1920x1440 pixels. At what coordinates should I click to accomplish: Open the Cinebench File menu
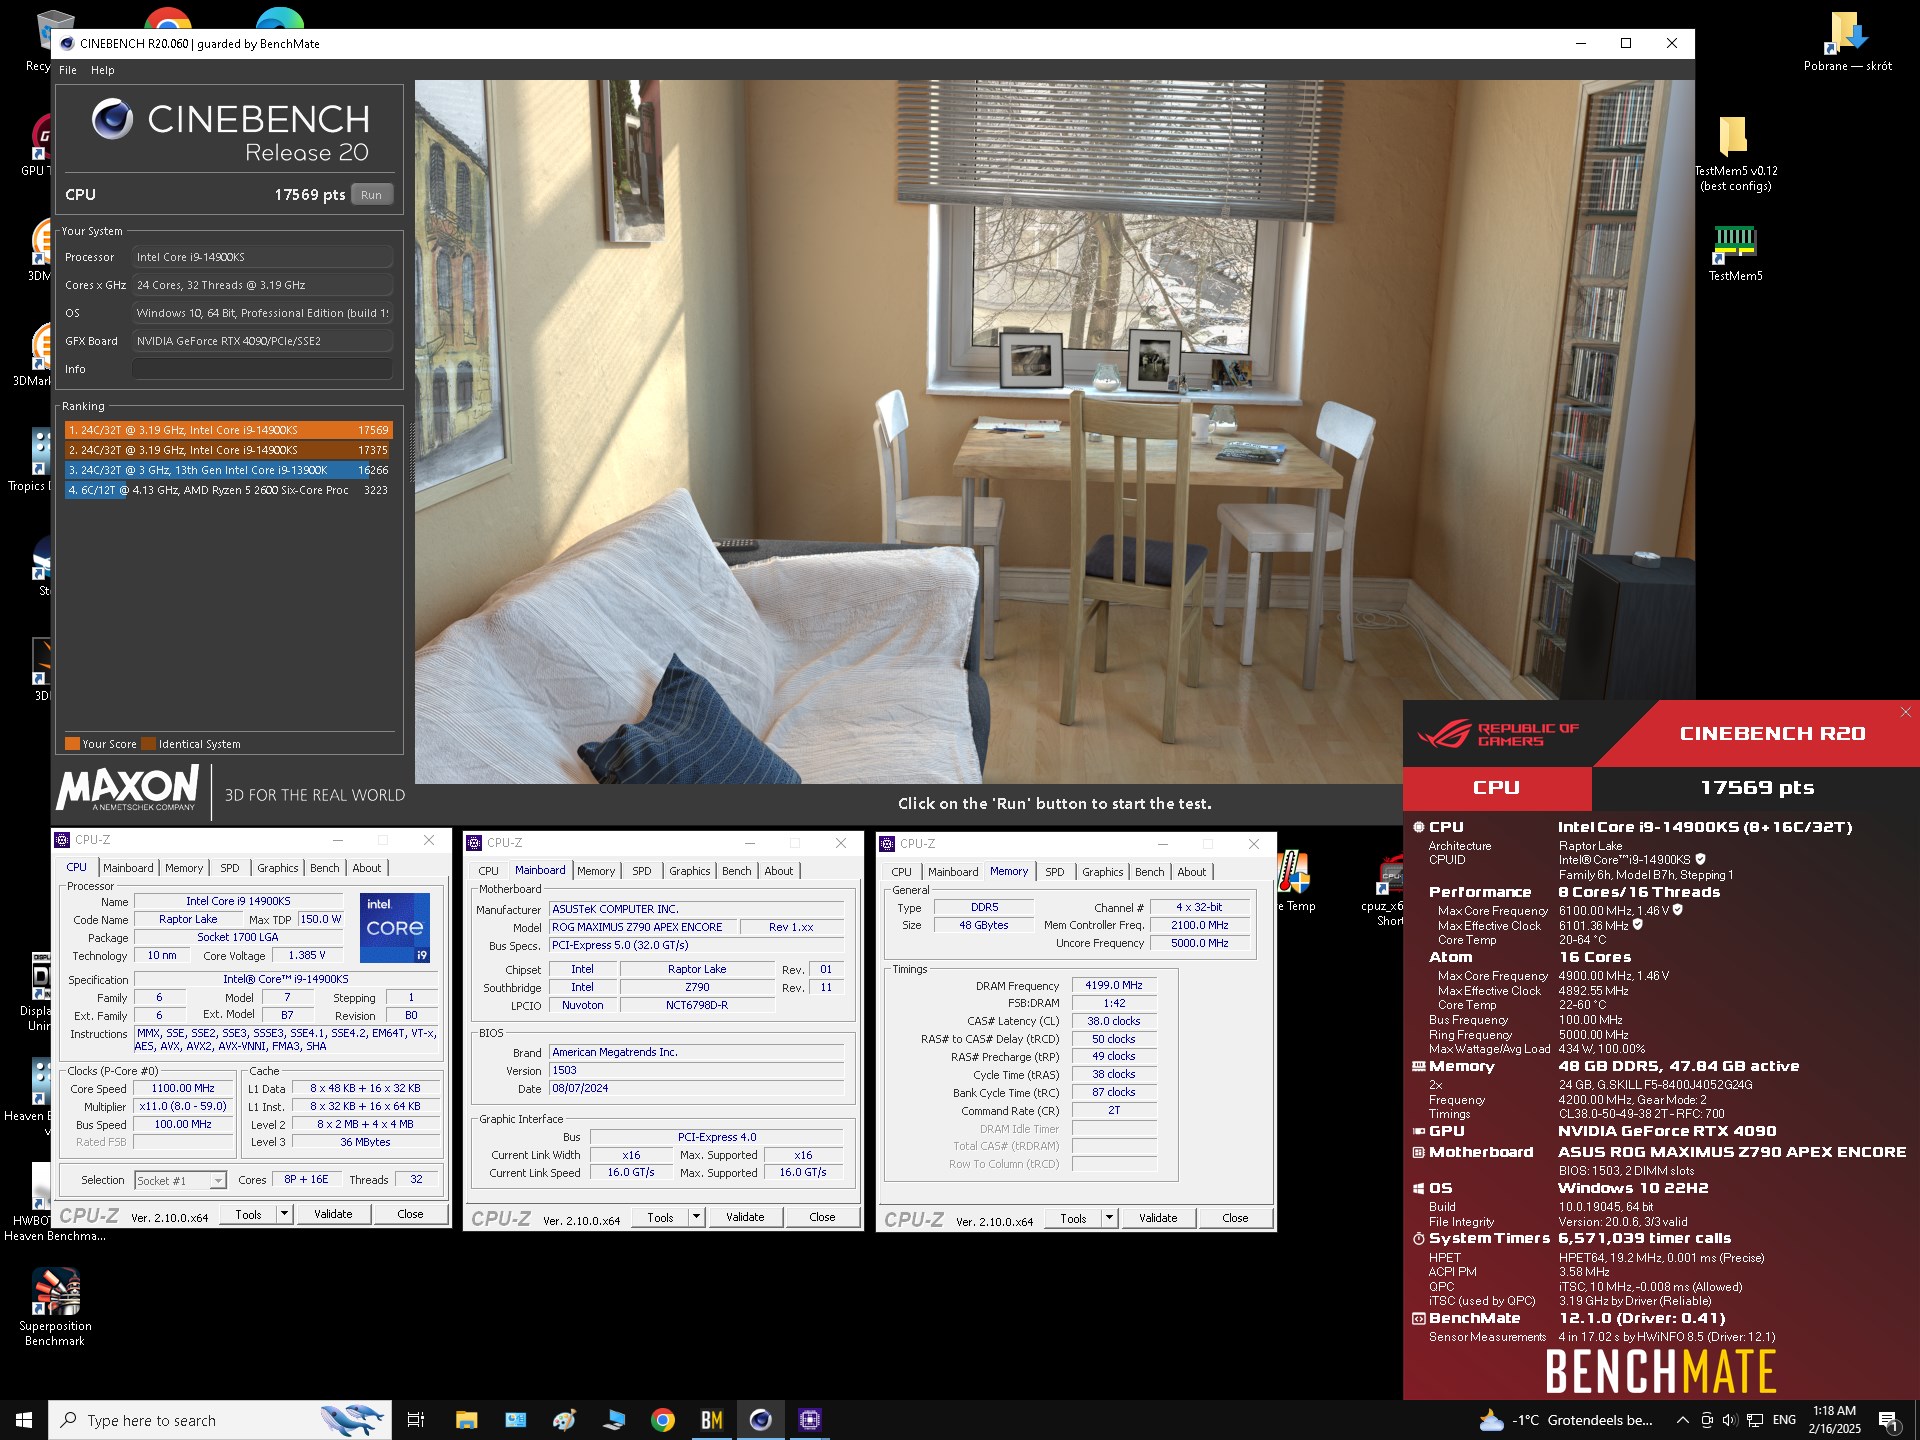click(68, 70)
